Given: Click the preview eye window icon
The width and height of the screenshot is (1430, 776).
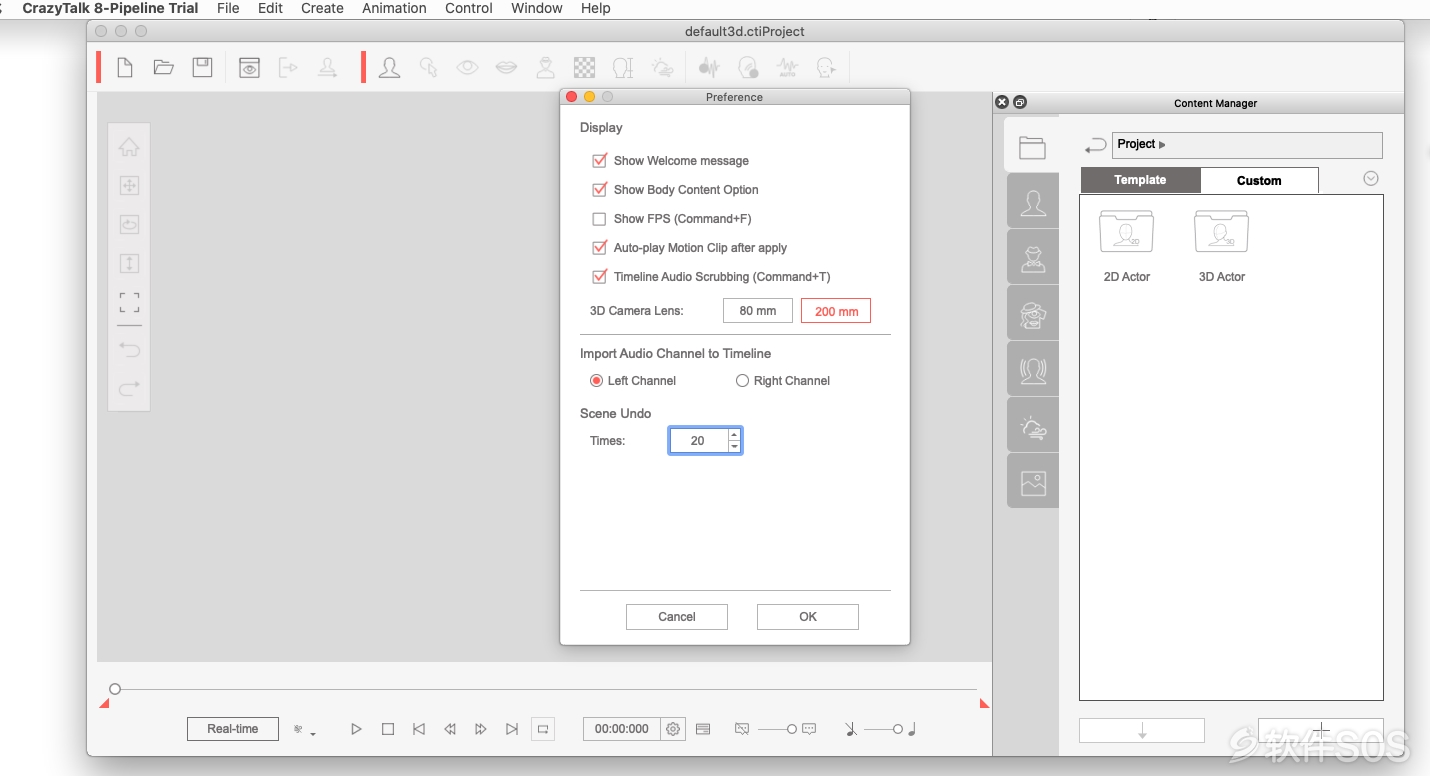Looking at the screenshot, I should 249,67.
